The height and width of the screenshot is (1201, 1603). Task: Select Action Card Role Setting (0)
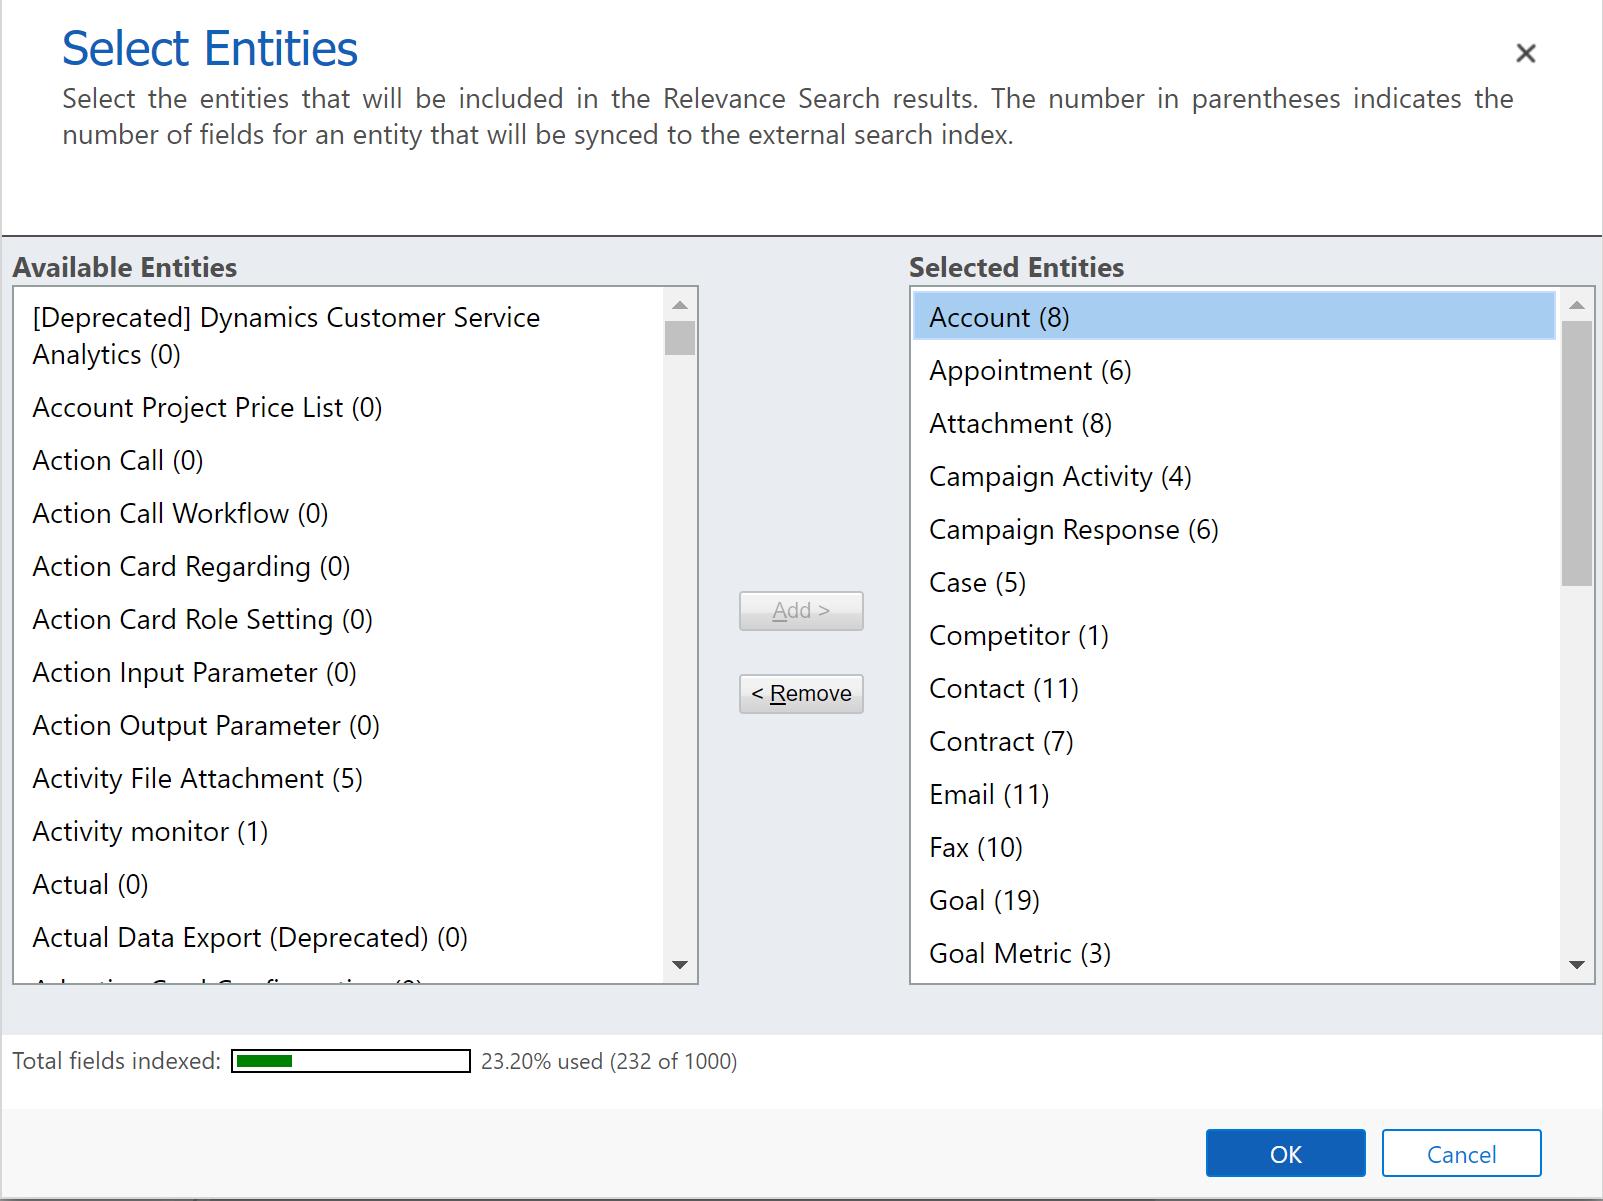point(338,619)
